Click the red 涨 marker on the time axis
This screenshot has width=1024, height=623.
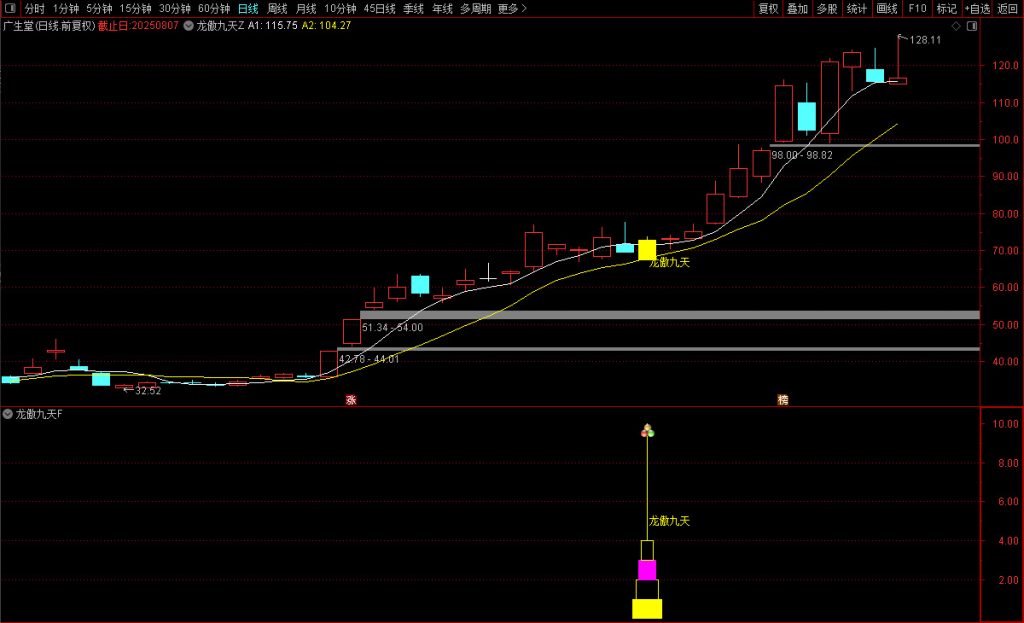[x=351, y=399]
